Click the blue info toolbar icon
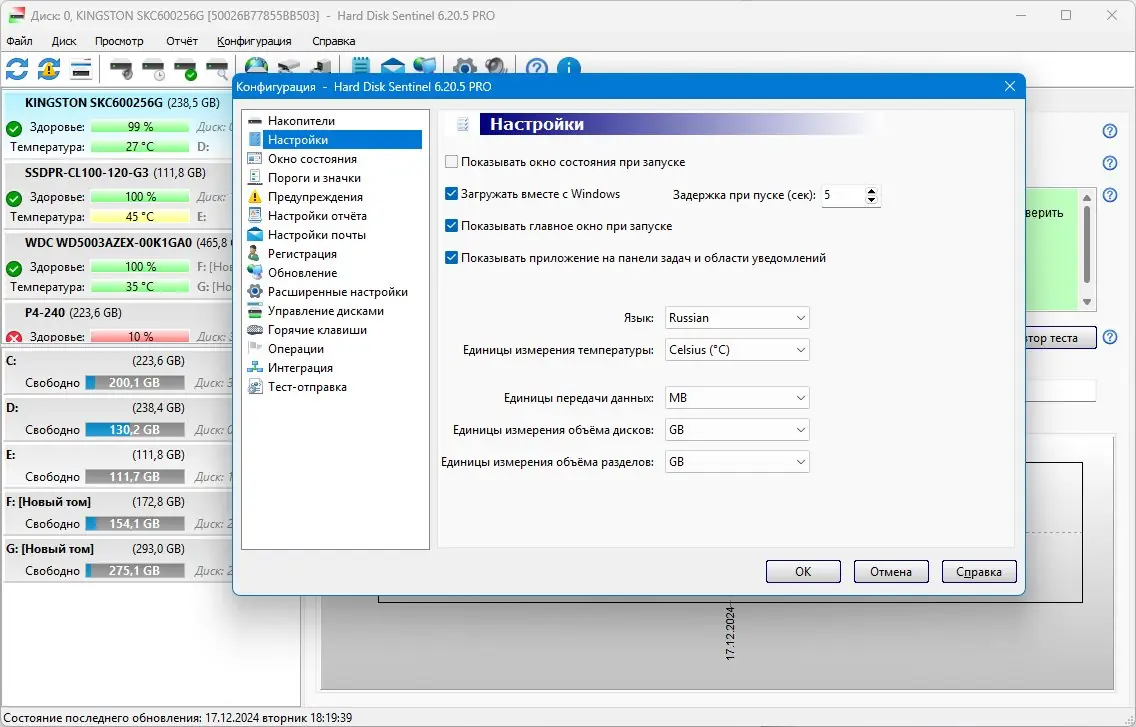Viewport: 1136px width, 727px height. (569, 67)
